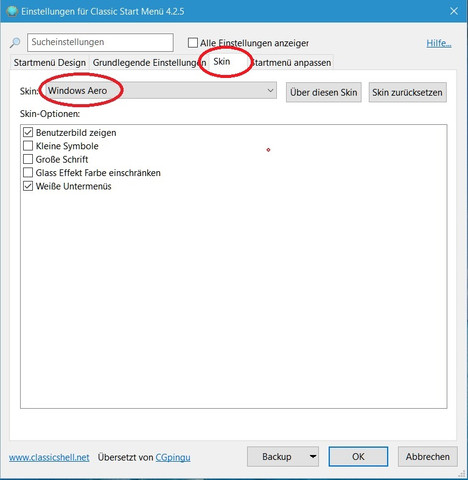Switch to Startmenü Design tab

[x=50, y=62]
